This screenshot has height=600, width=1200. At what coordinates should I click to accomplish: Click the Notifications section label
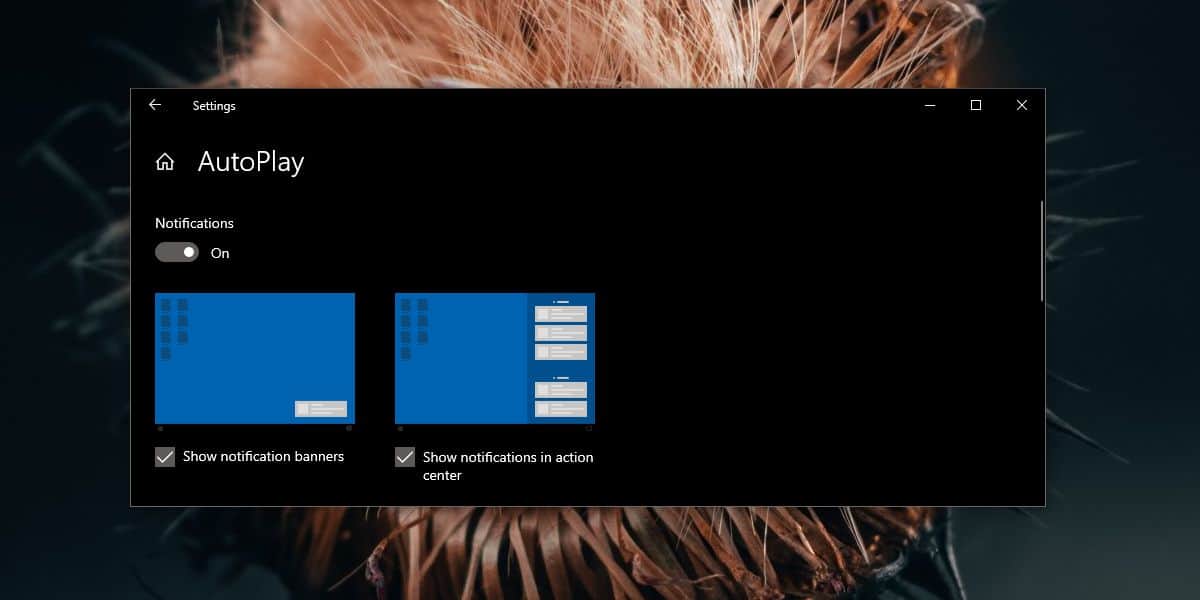coord(194,223)
